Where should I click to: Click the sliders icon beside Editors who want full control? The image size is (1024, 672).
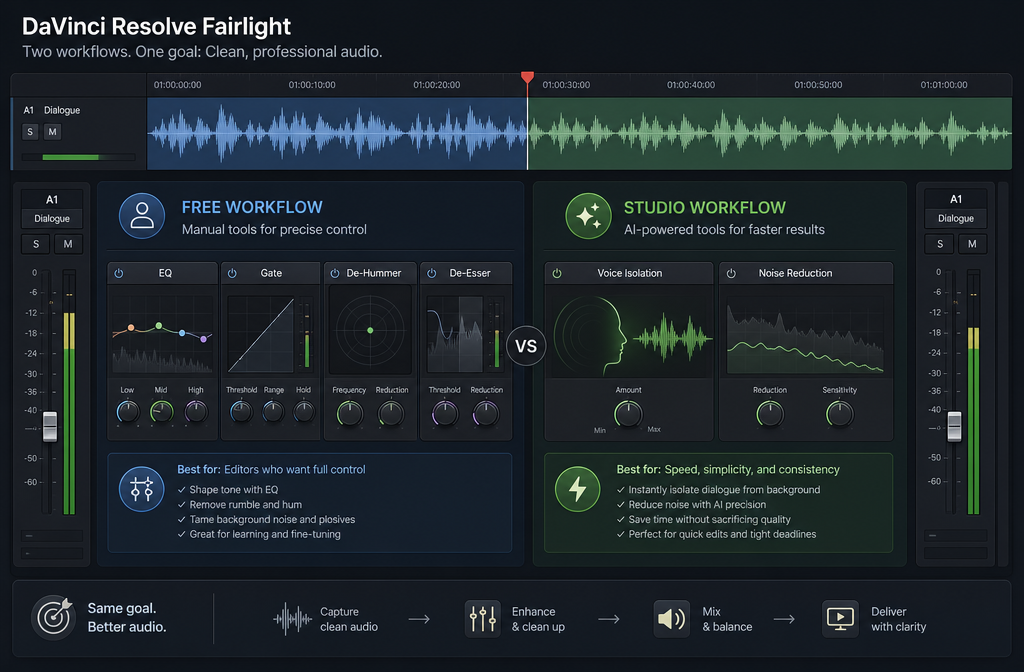pos(142,488)
